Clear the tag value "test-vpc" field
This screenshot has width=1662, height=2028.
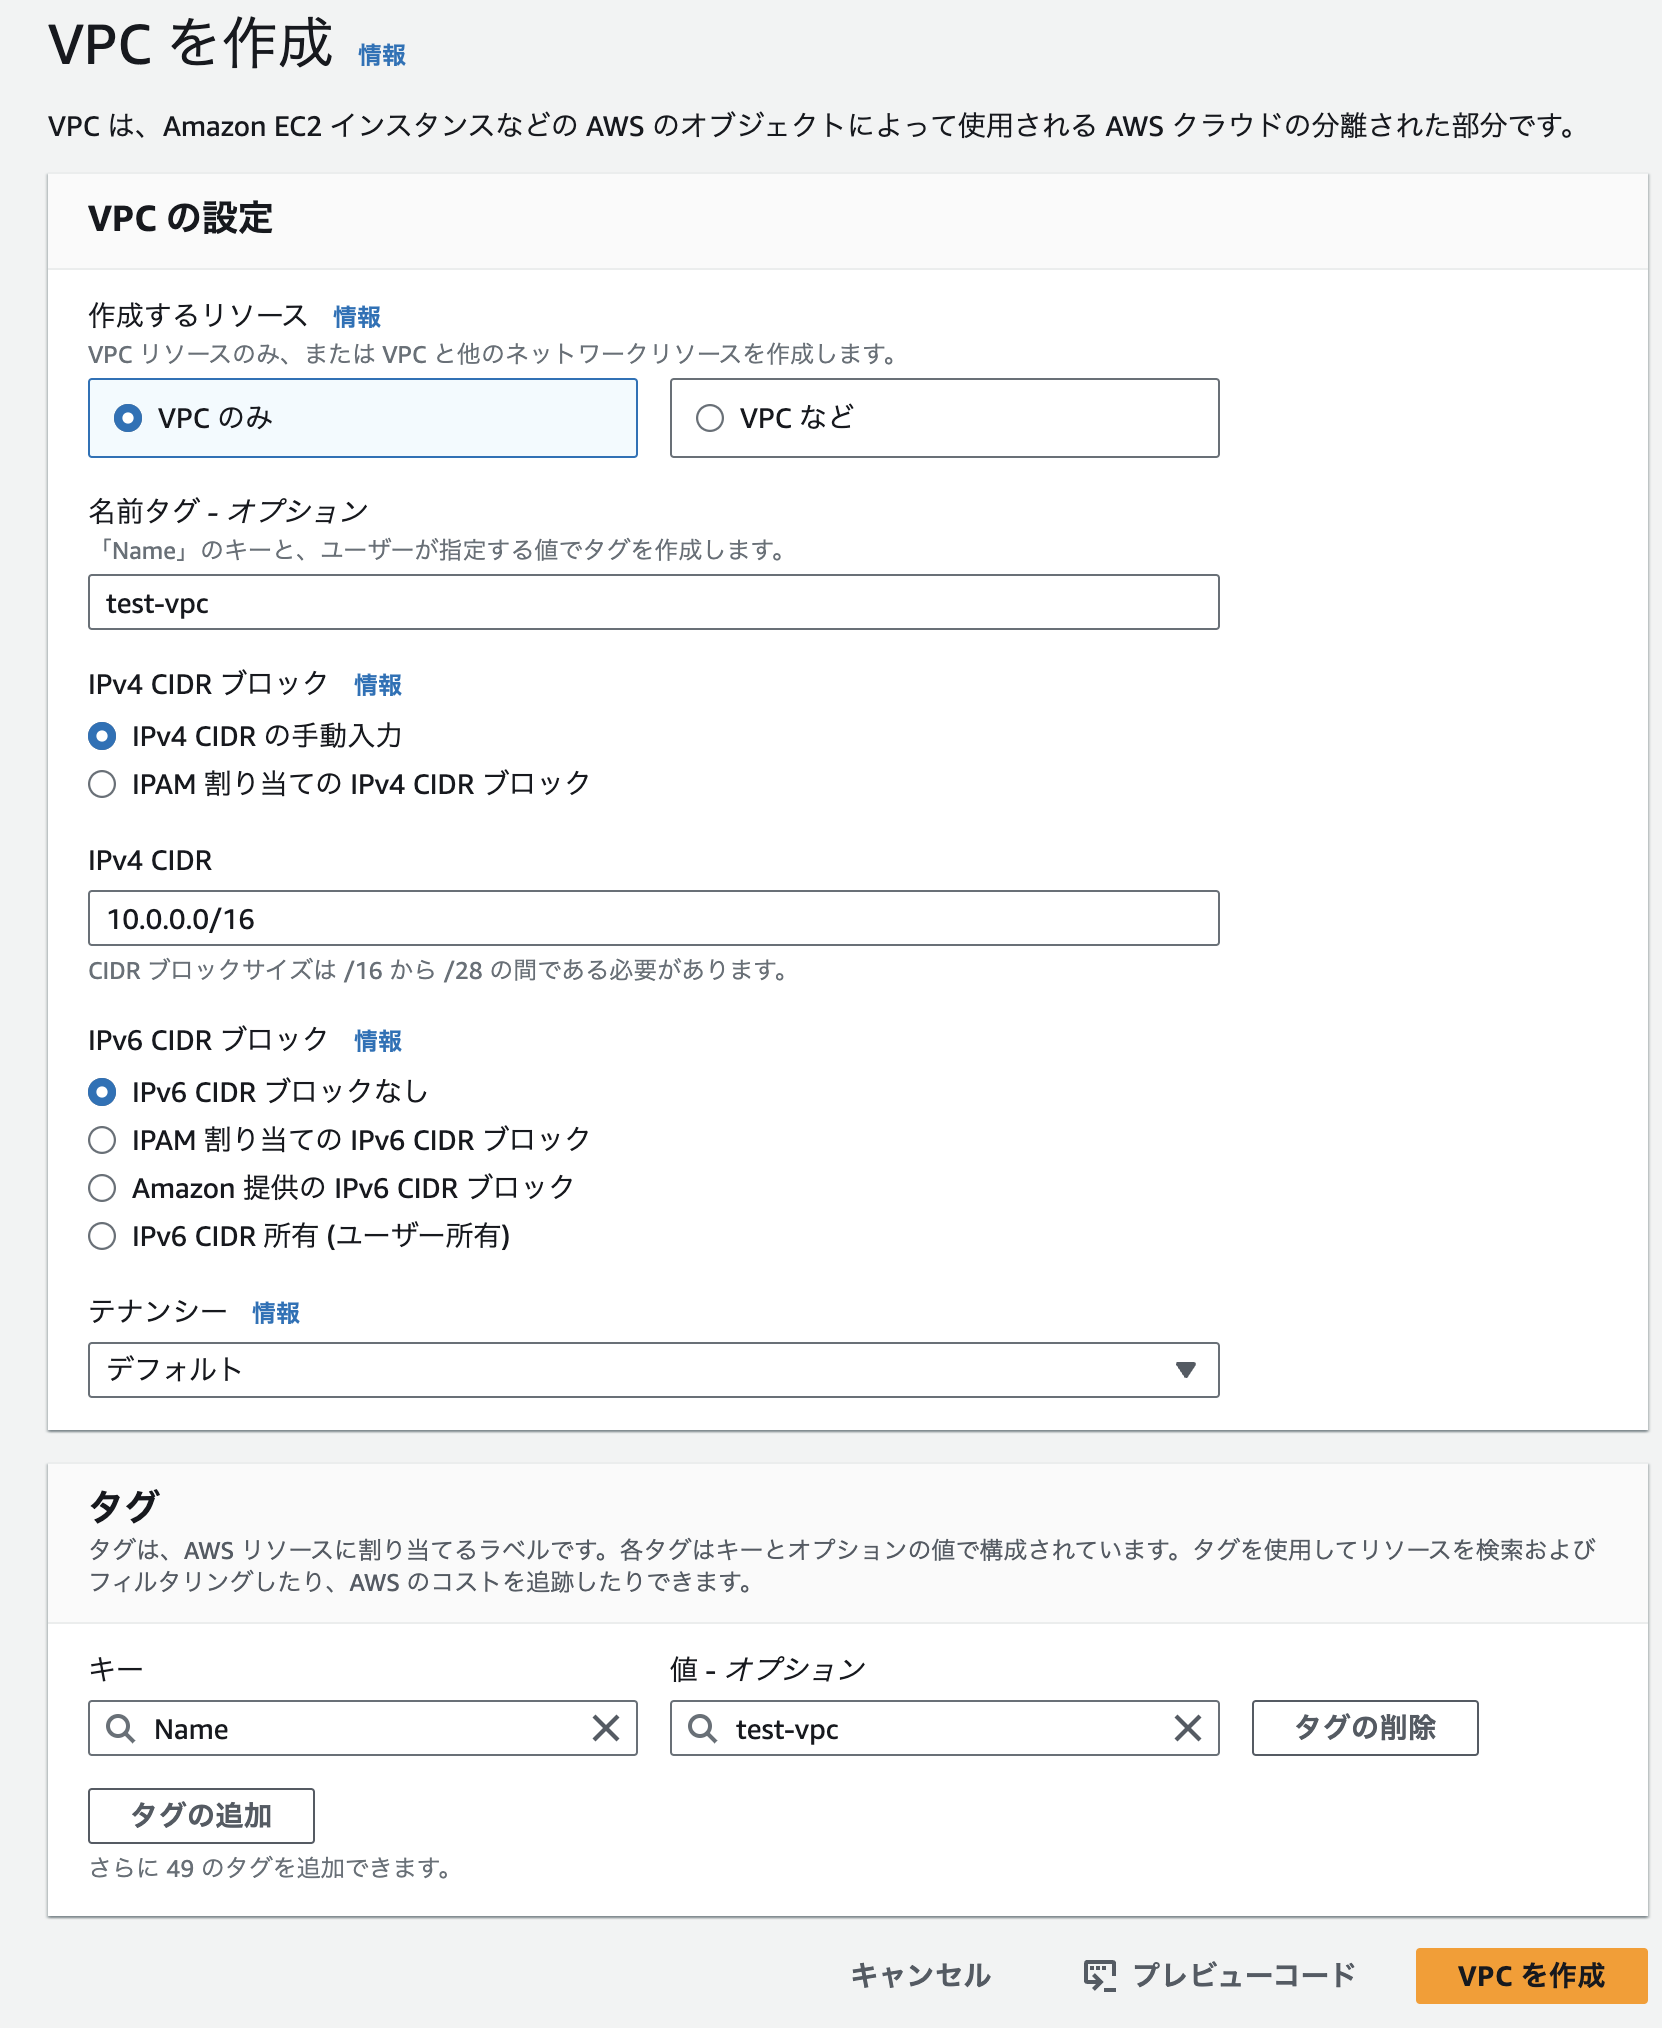tap(1188, 1730)
